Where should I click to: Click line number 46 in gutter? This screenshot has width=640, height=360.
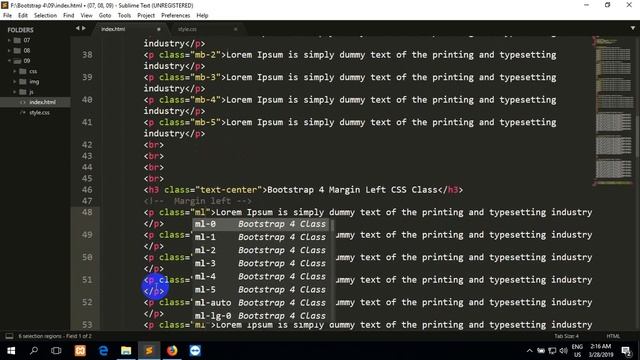click(87, 190)
